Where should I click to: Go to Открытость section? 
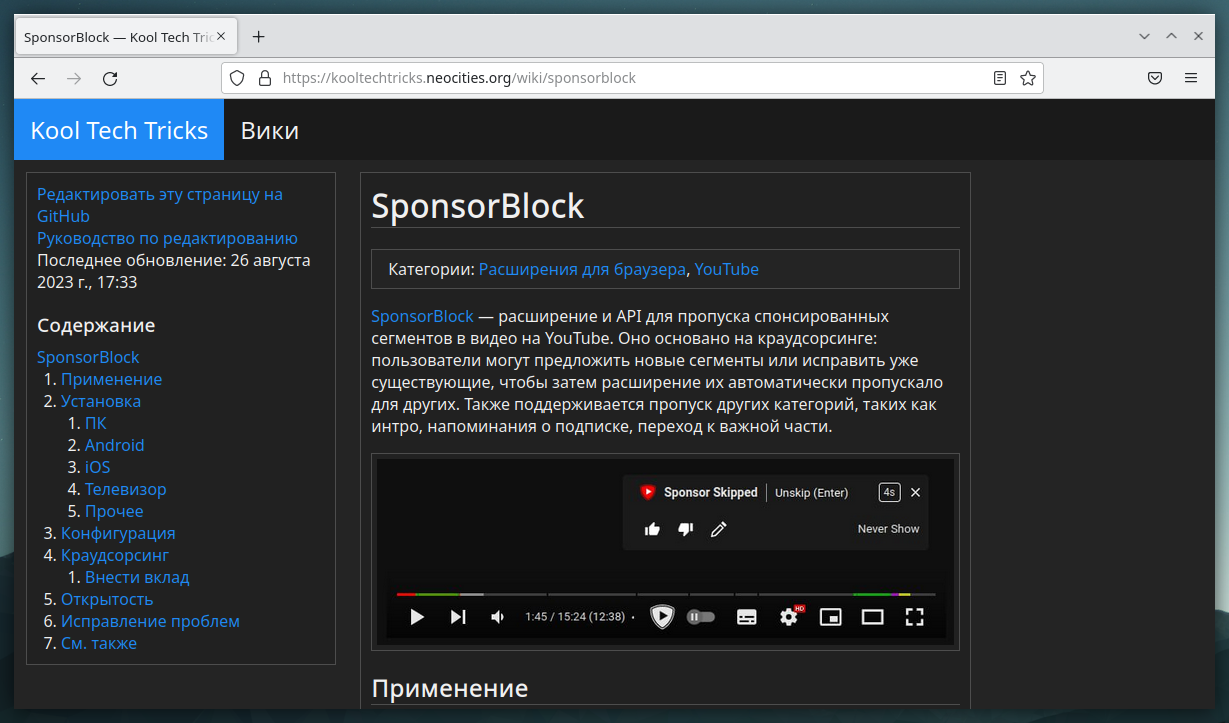(107, 599)
